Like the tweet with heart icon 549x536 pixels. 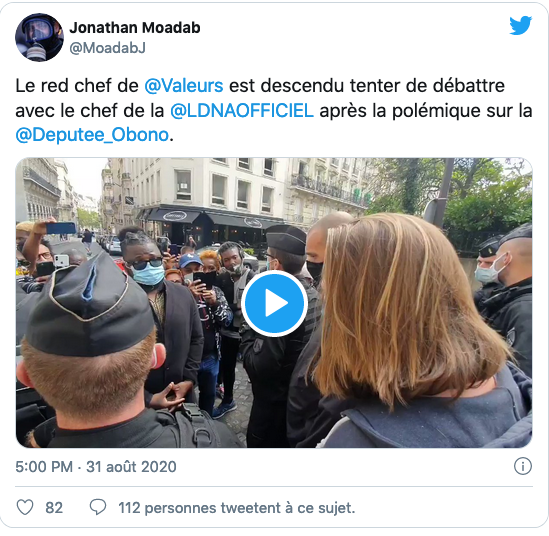[x=25, y=507]
